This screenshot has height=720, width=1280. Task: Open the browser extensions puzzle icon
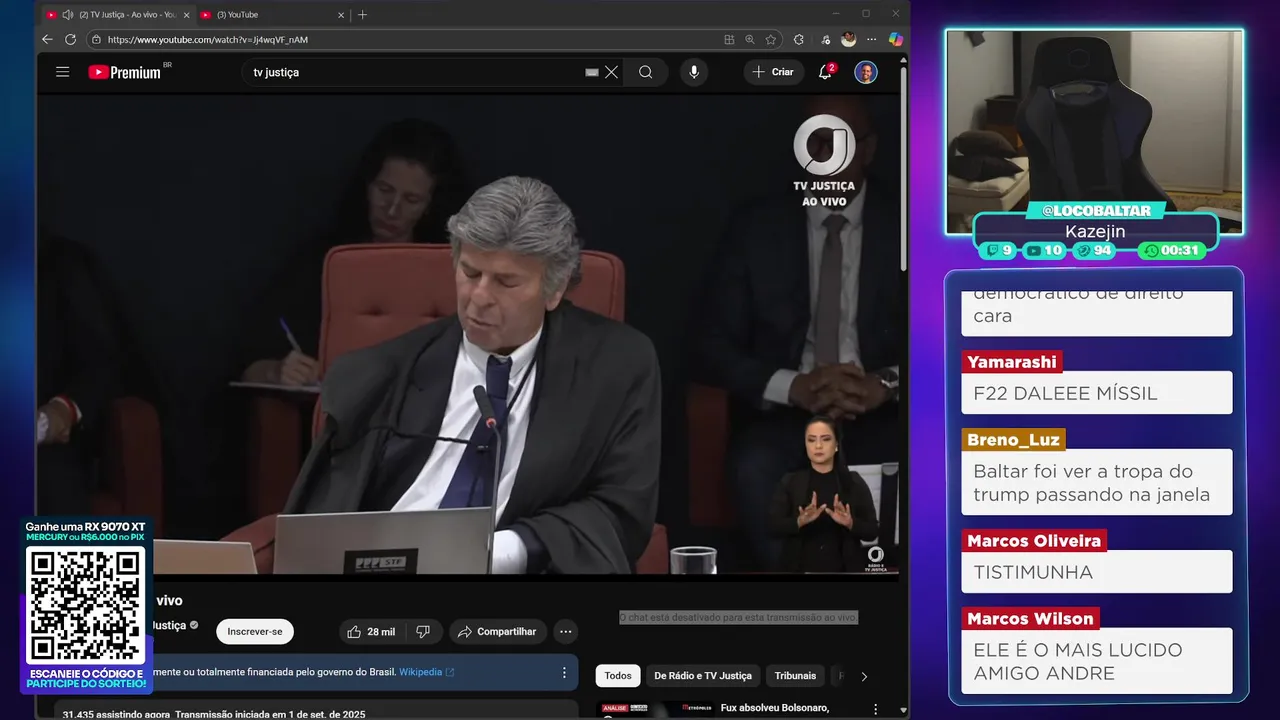tap(798, 40)
